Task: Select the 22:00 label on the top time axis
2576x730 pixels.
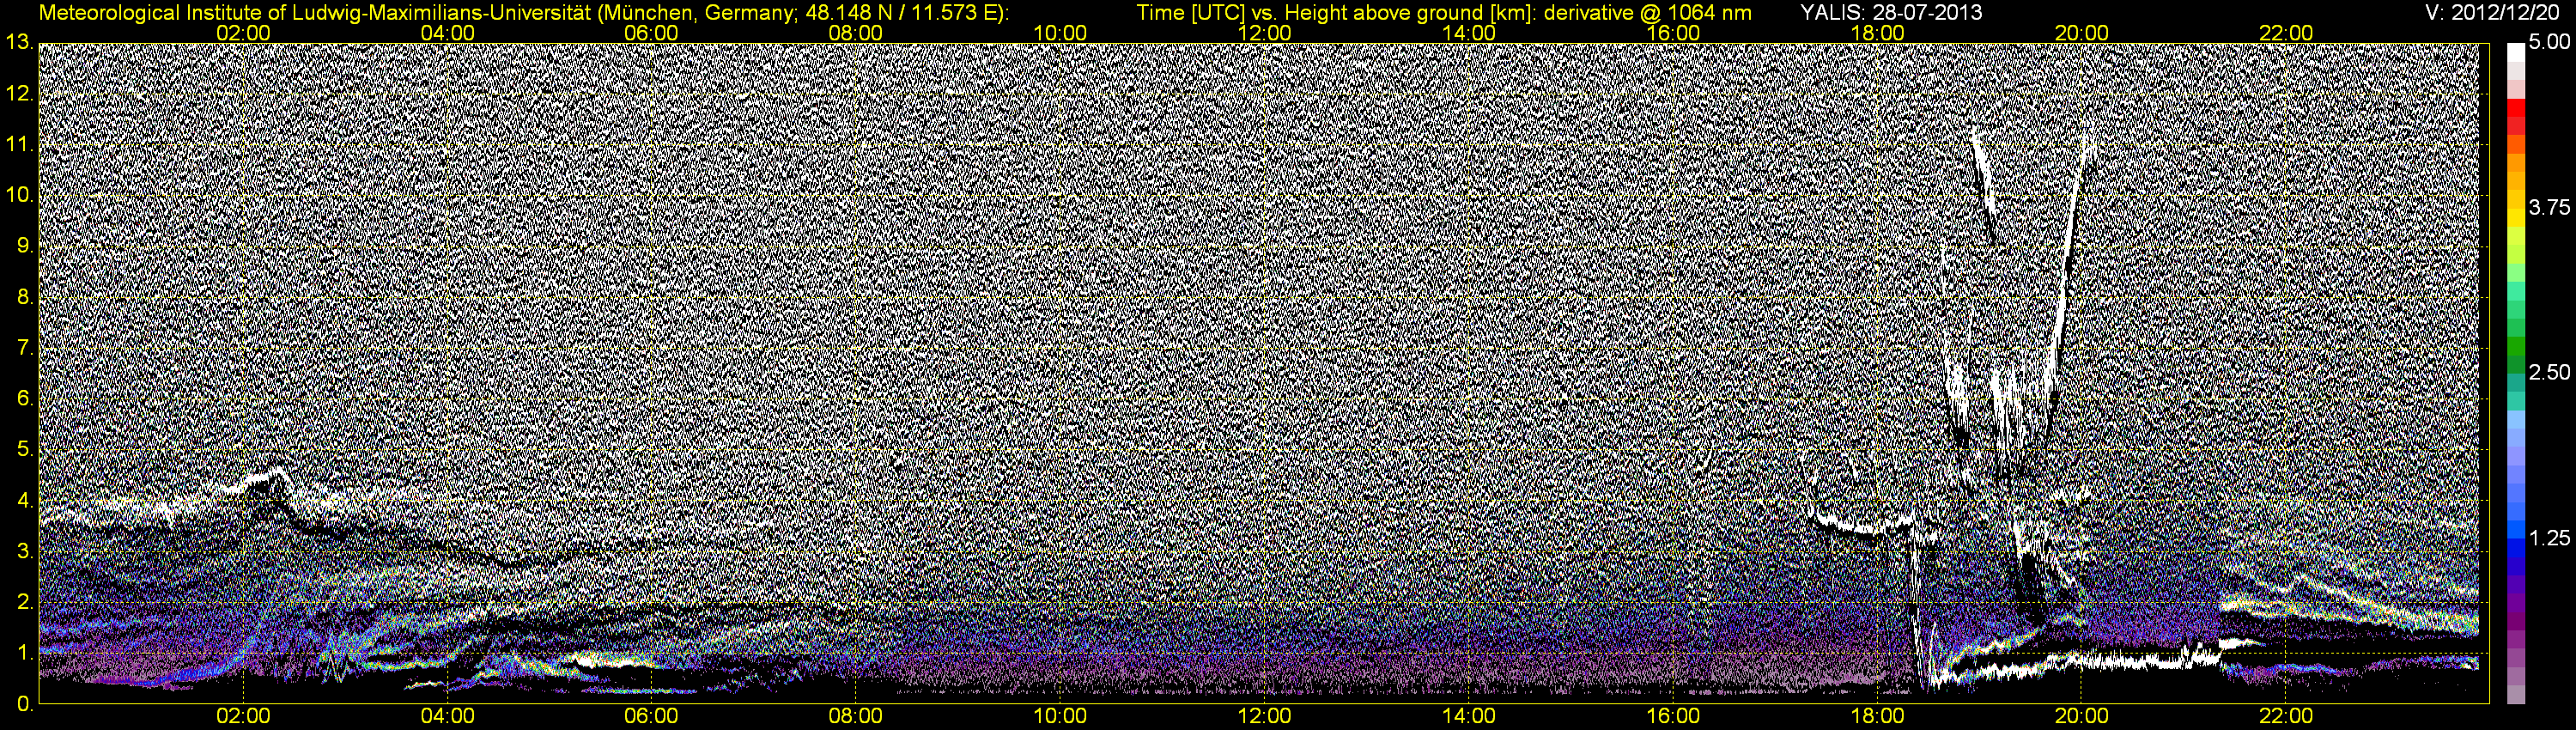Action: 2287,33
